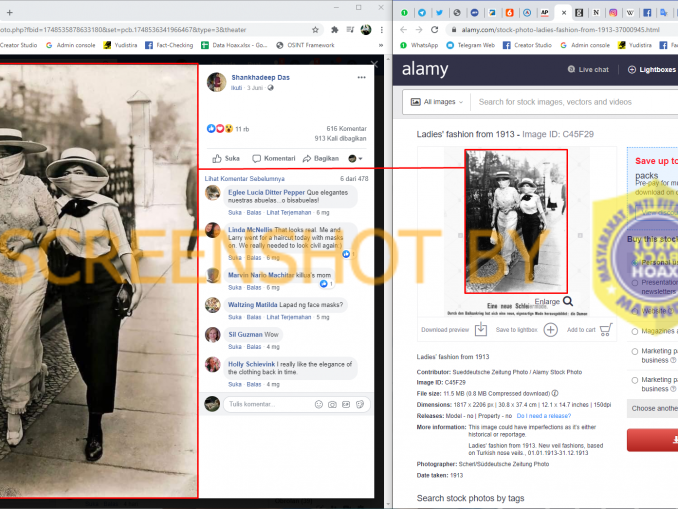Add sticker in comment box

[x=360, y=404]
